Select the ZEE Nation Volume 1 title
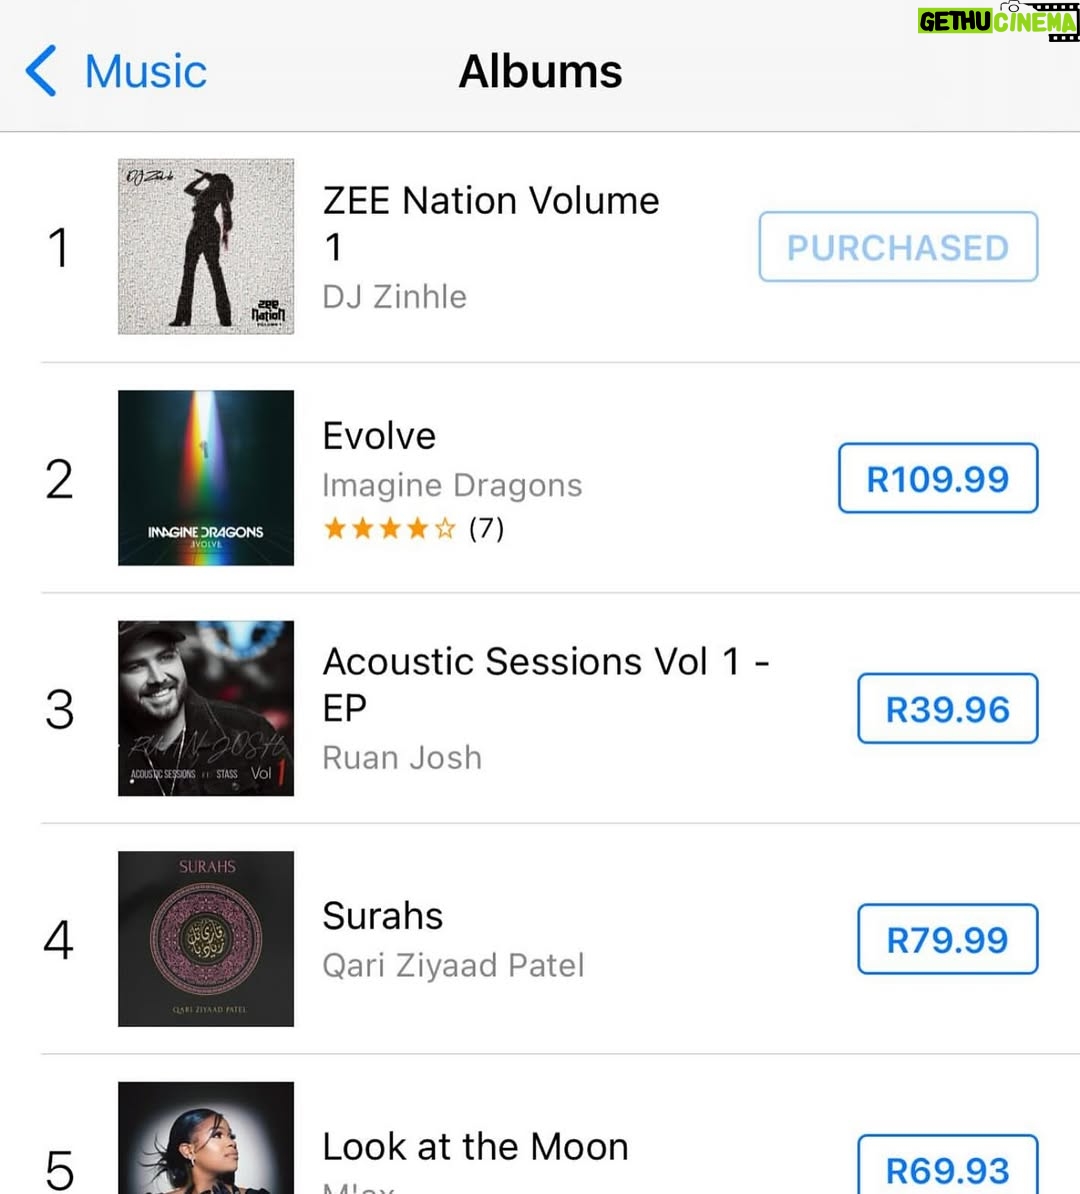 click(490, 223)
